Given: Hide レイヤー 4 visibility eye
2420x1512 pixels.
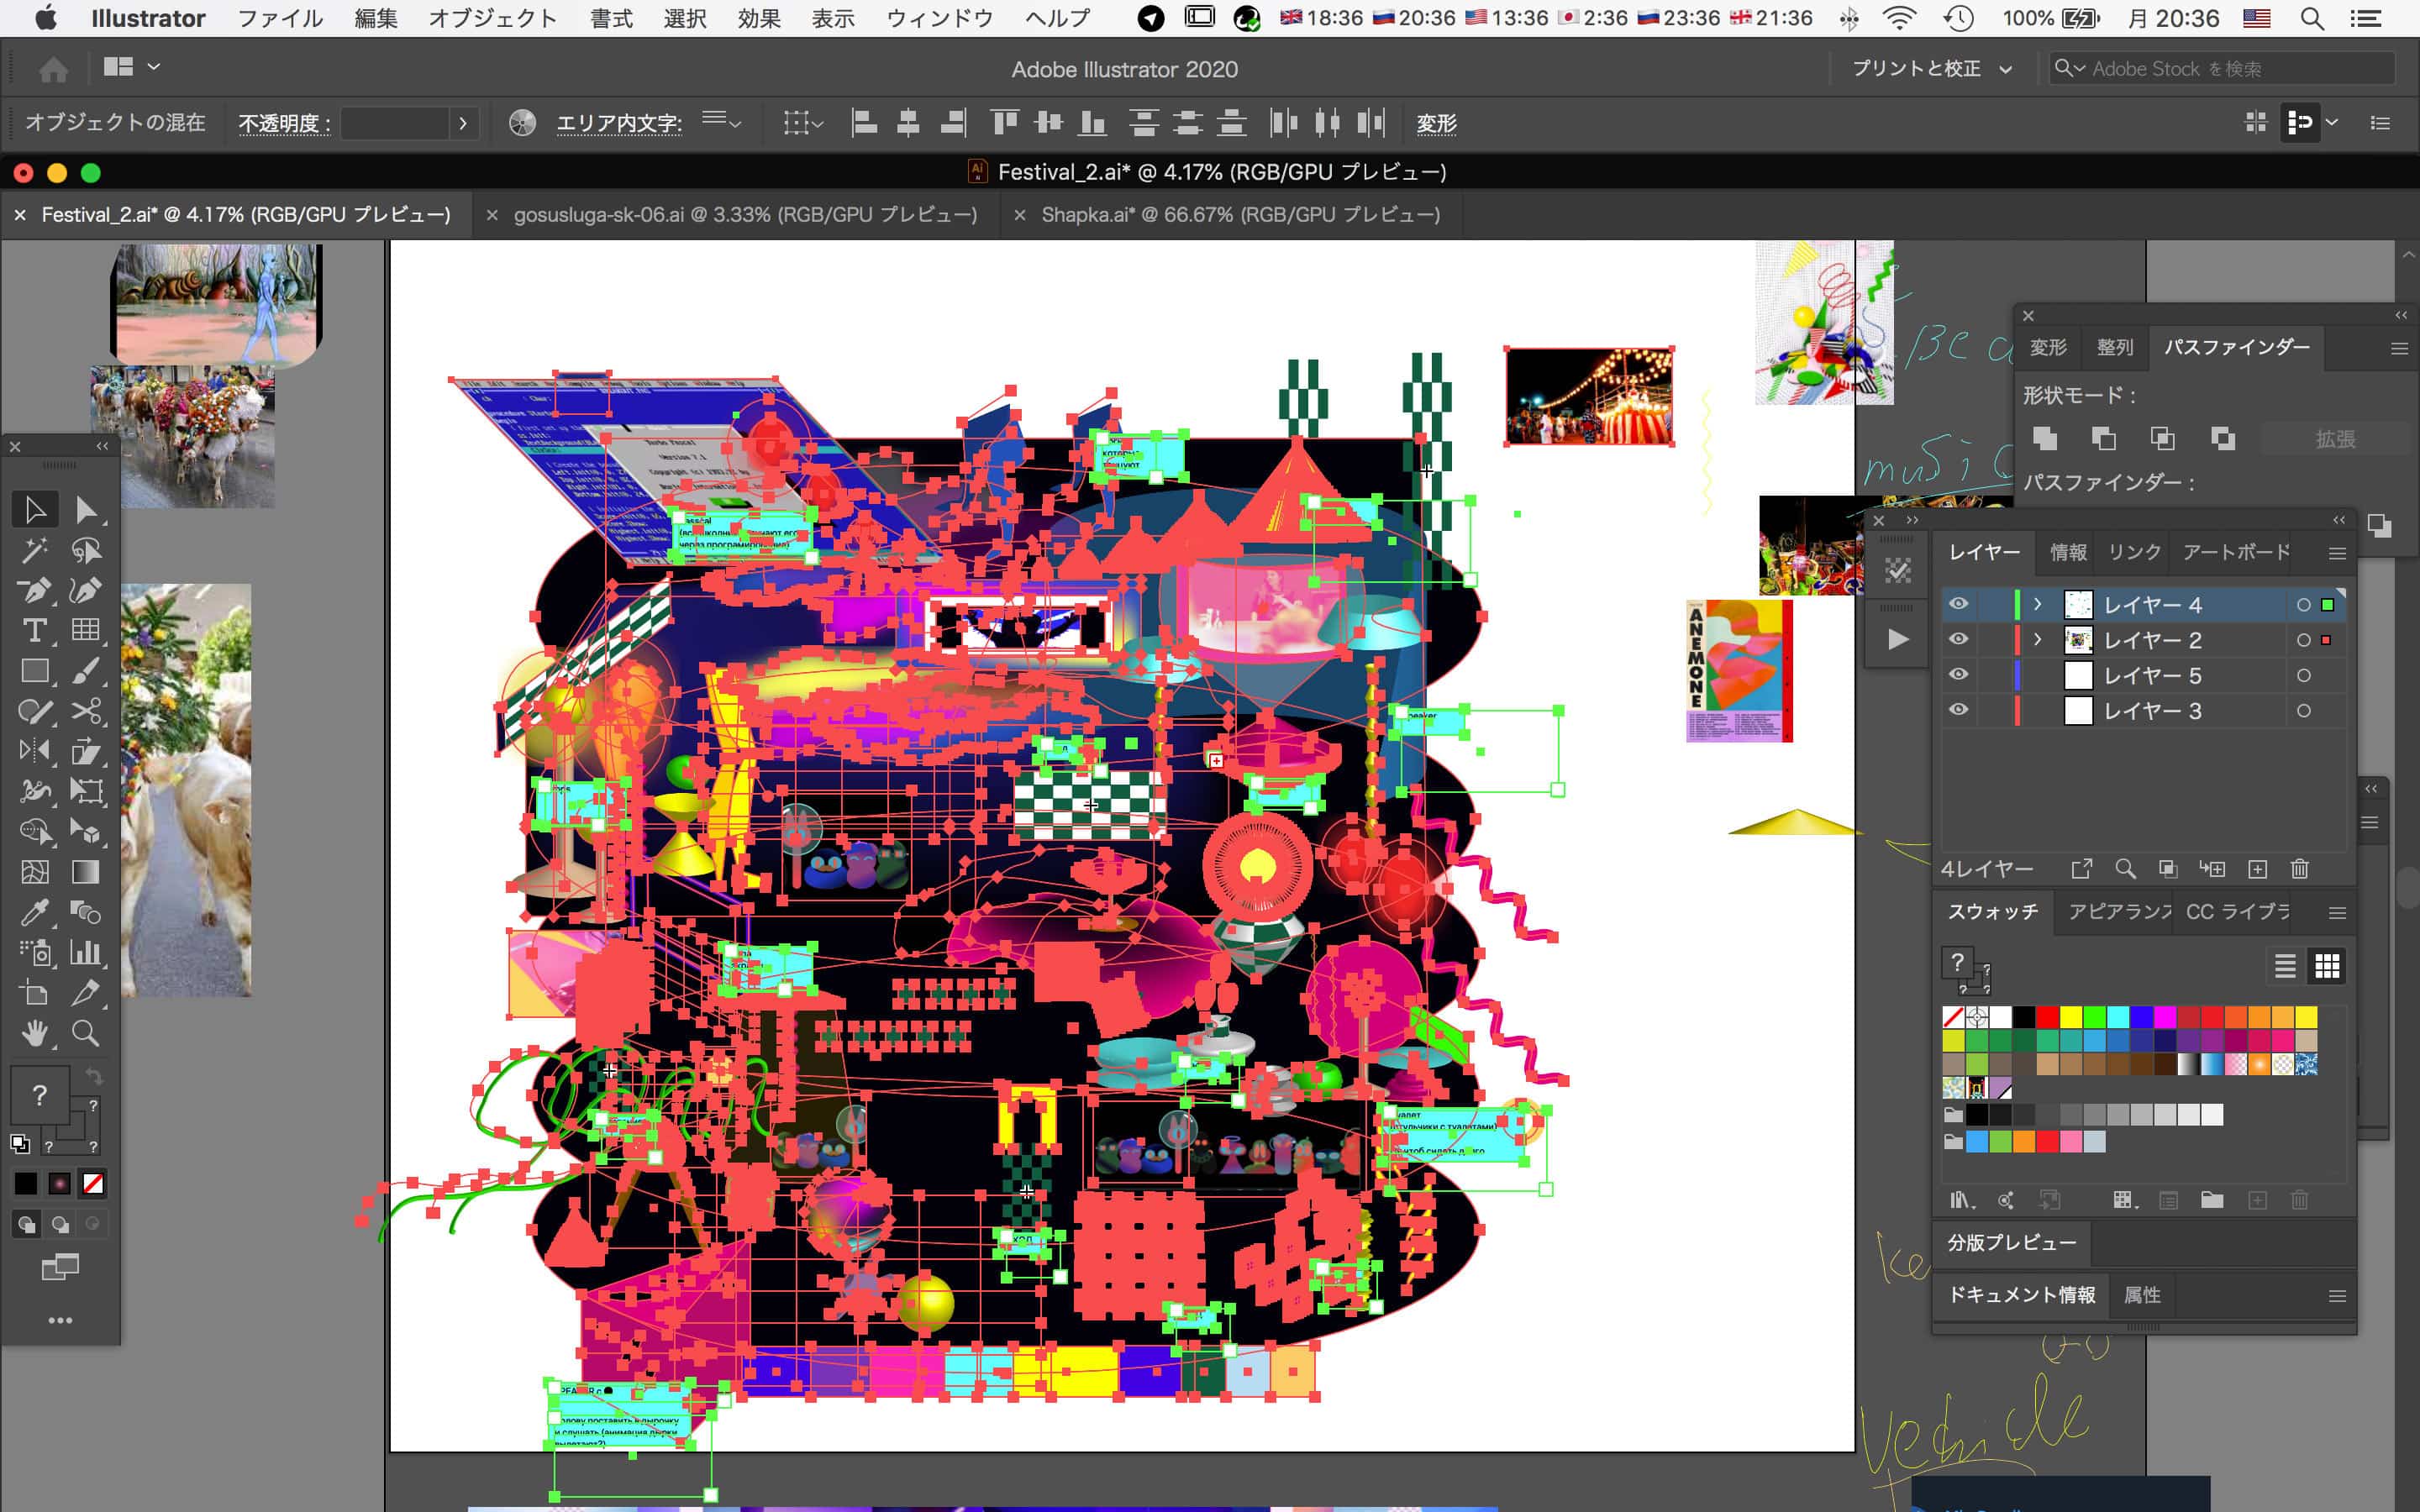Looking at the screenshot, I should [1958, 604].
